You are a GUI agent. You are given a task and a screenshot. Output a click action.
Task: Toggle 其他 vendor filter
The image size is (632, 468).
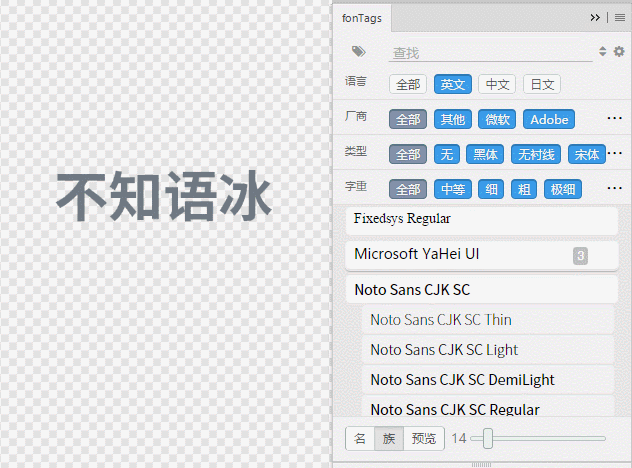coord(453,119)
